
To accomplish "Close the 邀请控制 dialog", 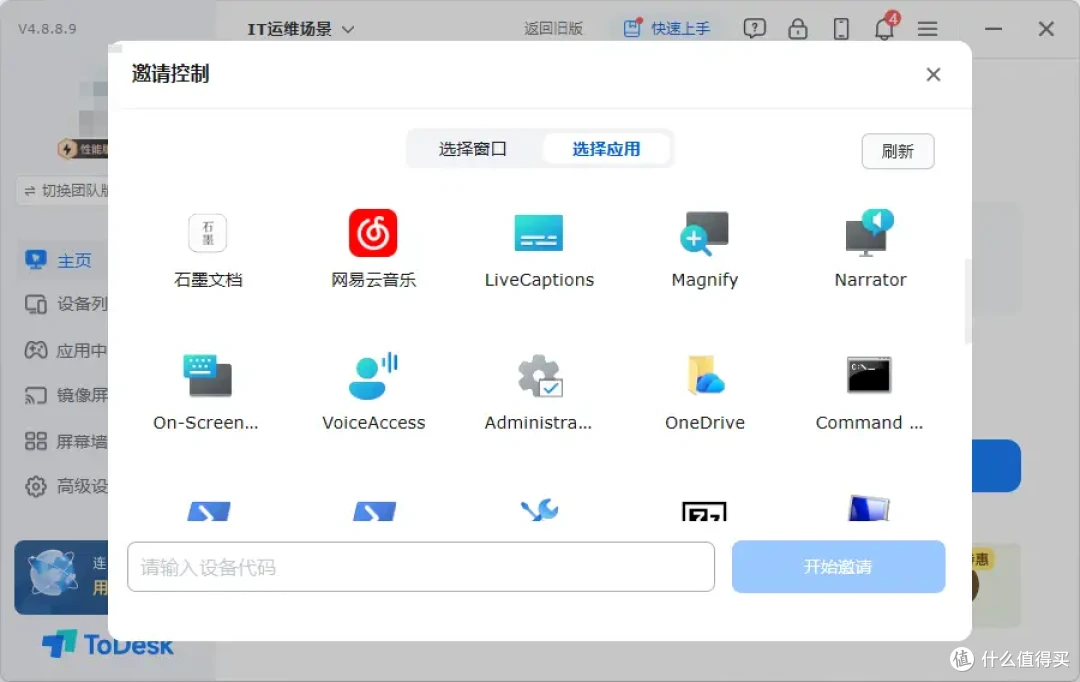I will (933, 74).
